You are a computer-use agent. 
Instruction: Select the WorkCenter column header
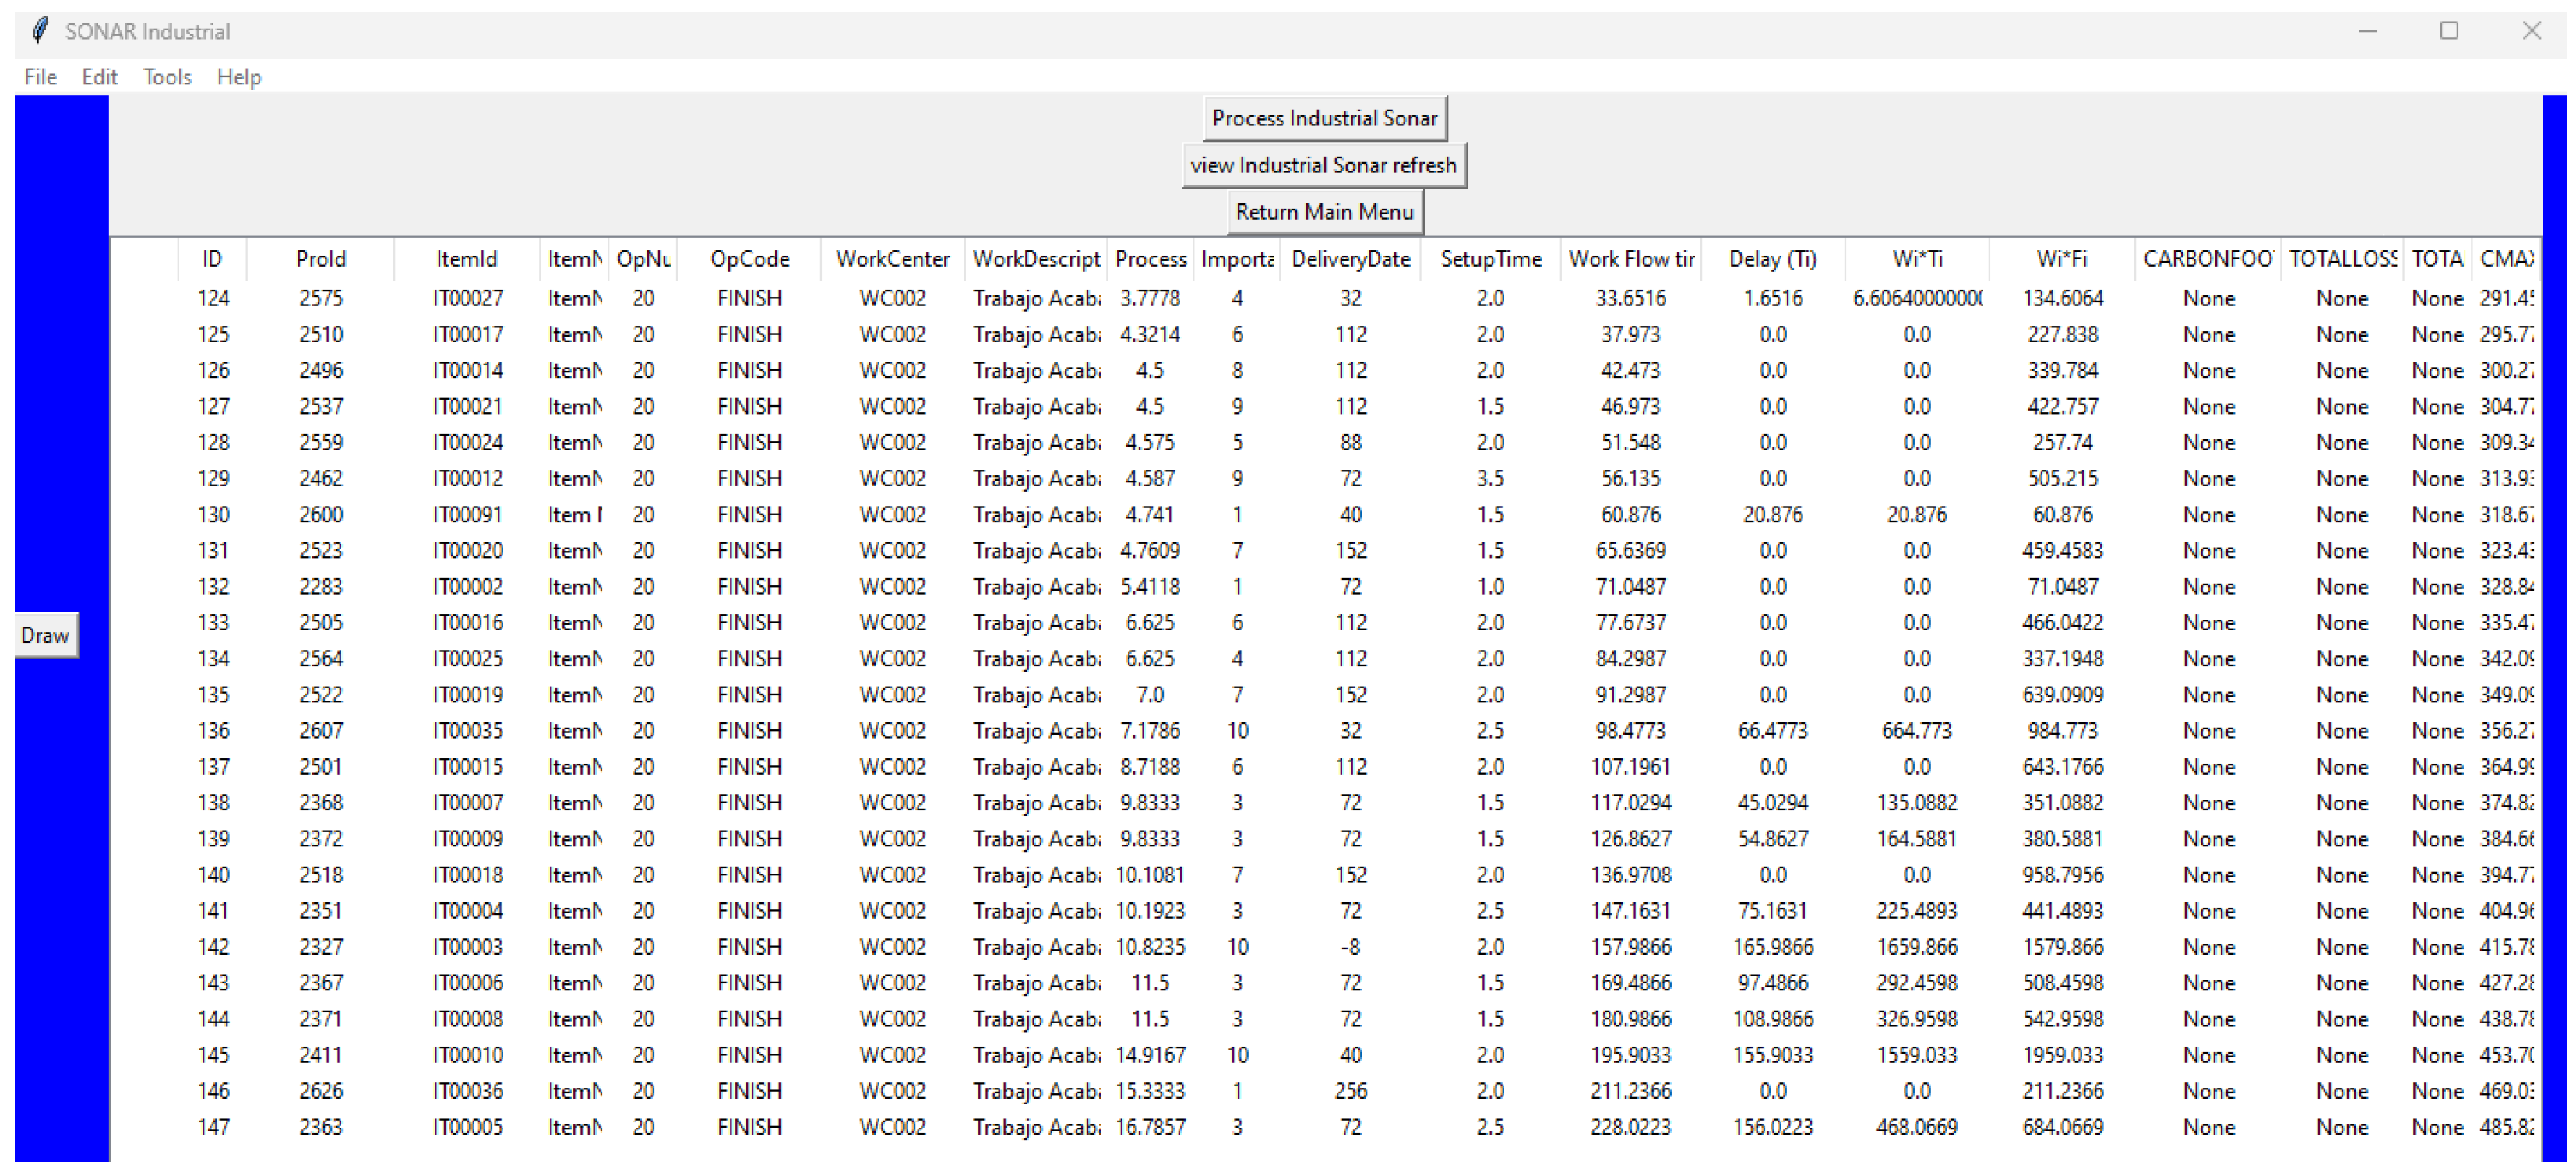pos(892,259)
